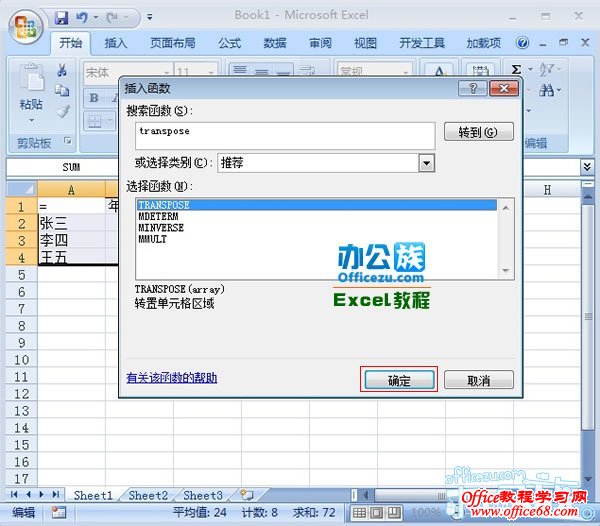Redo the last action
This screenshot has width=600, height=526.
(x=112, y=17)
